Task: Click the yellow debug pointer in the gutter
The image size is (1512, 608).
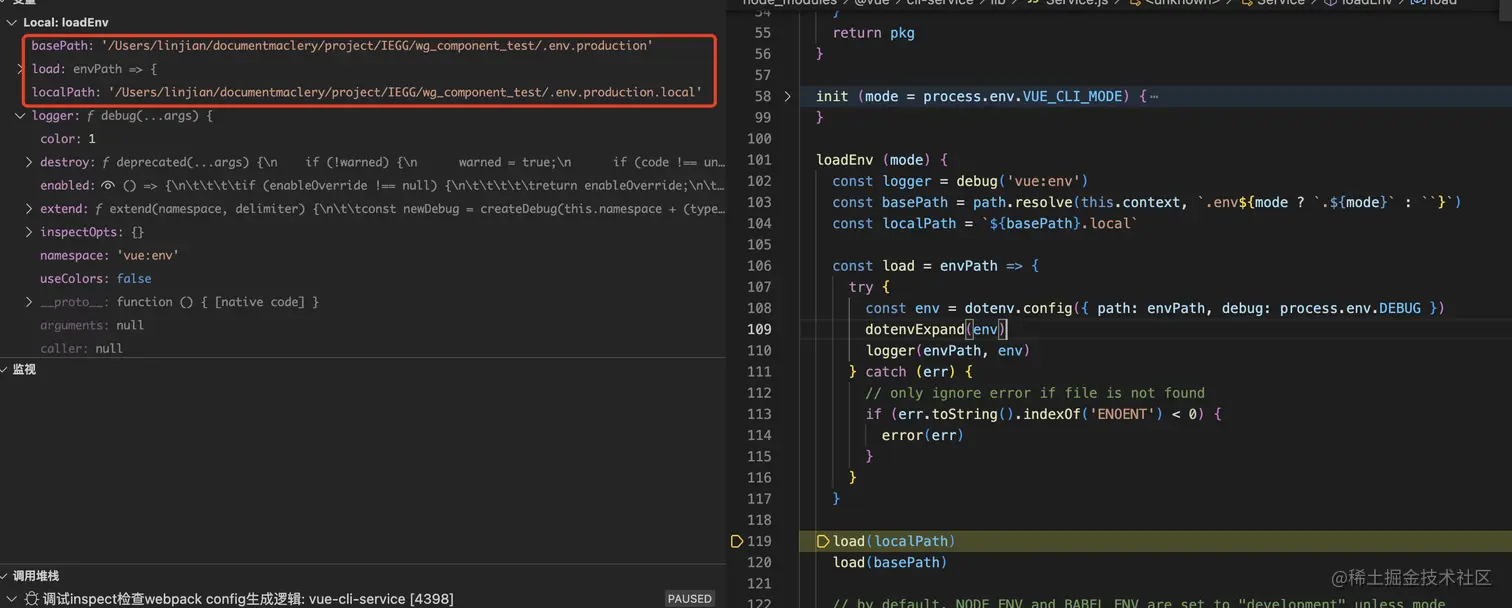Action: point(737,541)
